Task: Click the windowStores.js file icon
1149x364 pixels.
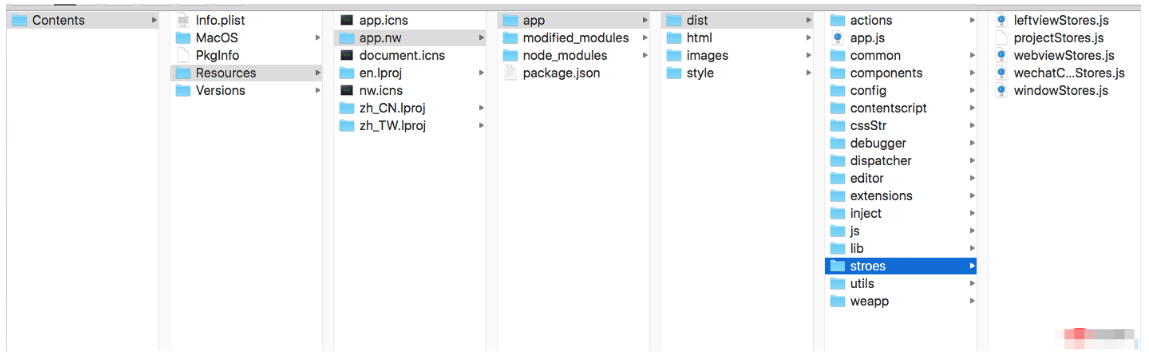Action: click(1002, 91)
